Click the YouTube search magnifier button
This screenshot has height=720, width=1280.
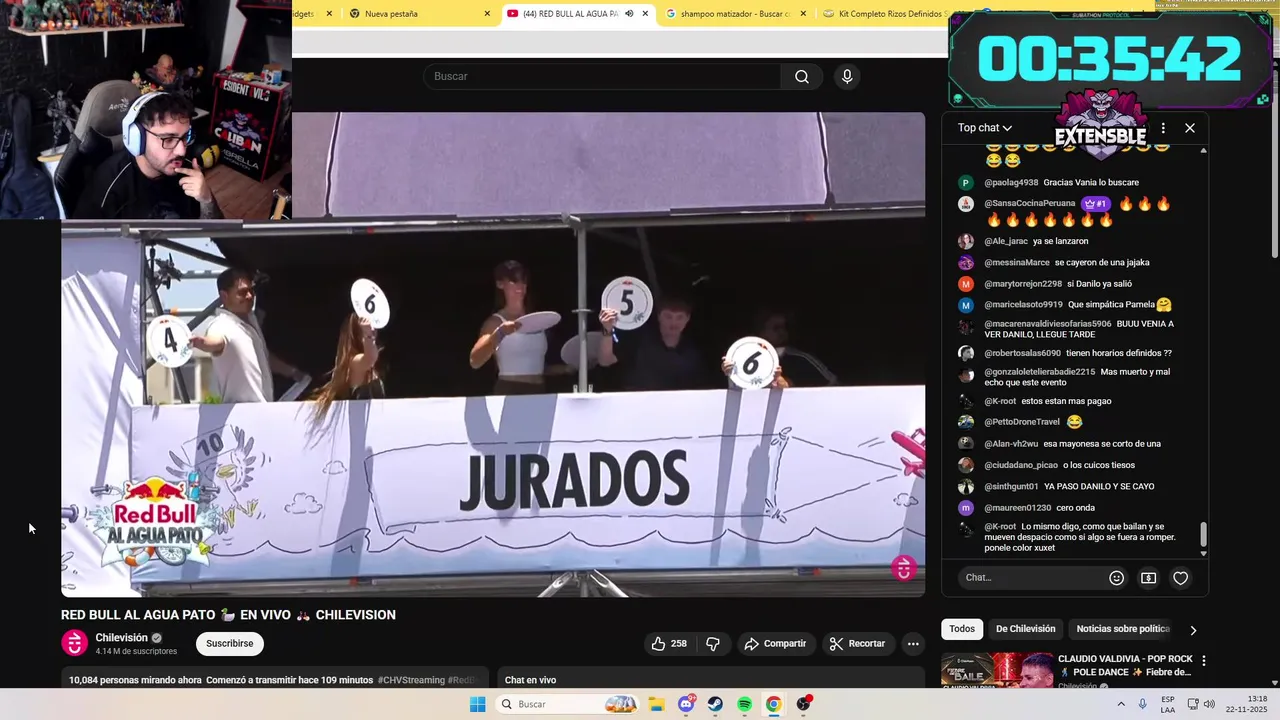click(802, 77)
